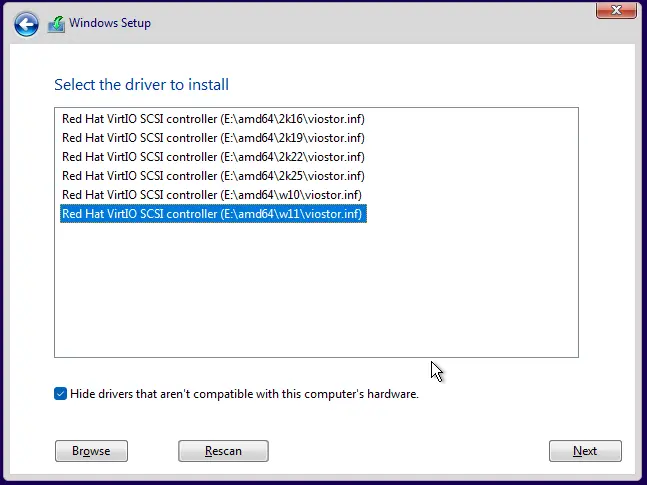The height and width of the screenshot is (485, 647).
Task: Click the blank area right of the heading
Action: pyautogui.click(x=420, y=85)
